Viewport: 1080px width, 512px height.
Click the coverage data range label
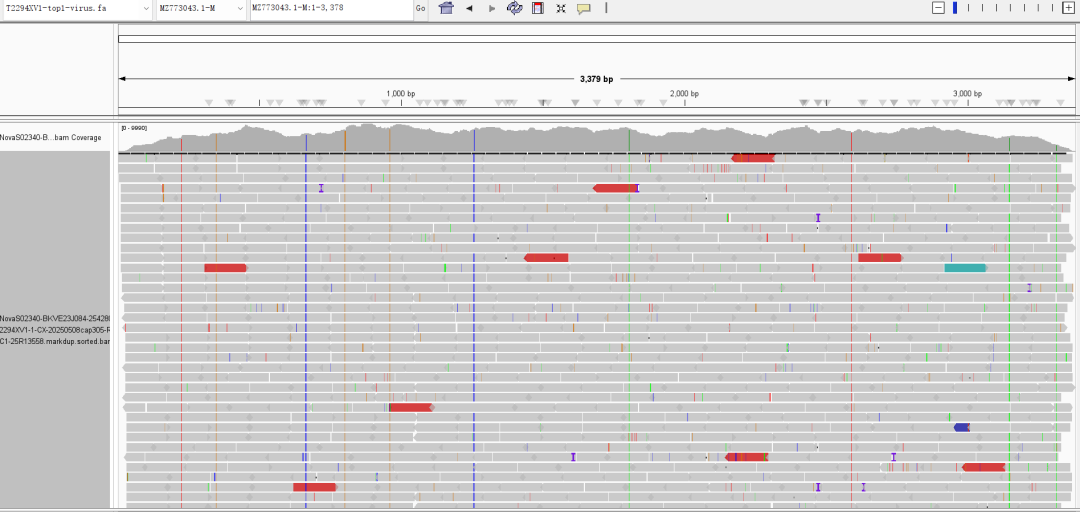(134, 128)
